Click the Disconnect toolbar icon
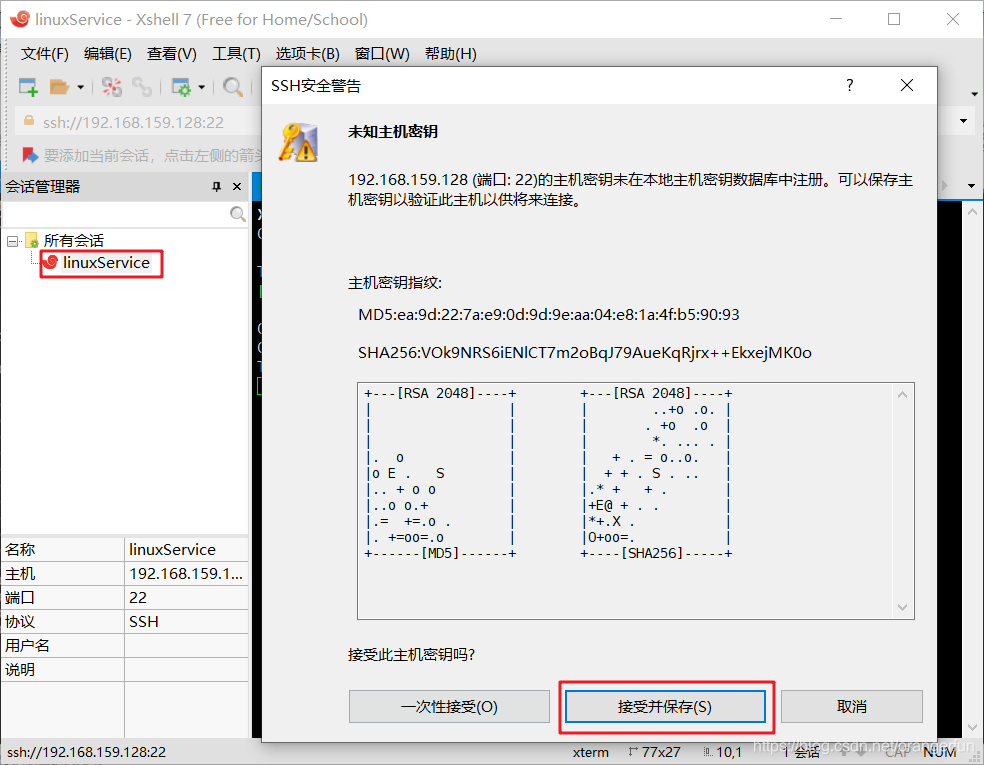Viewport: 984px width, 765px height. (112, 87)
